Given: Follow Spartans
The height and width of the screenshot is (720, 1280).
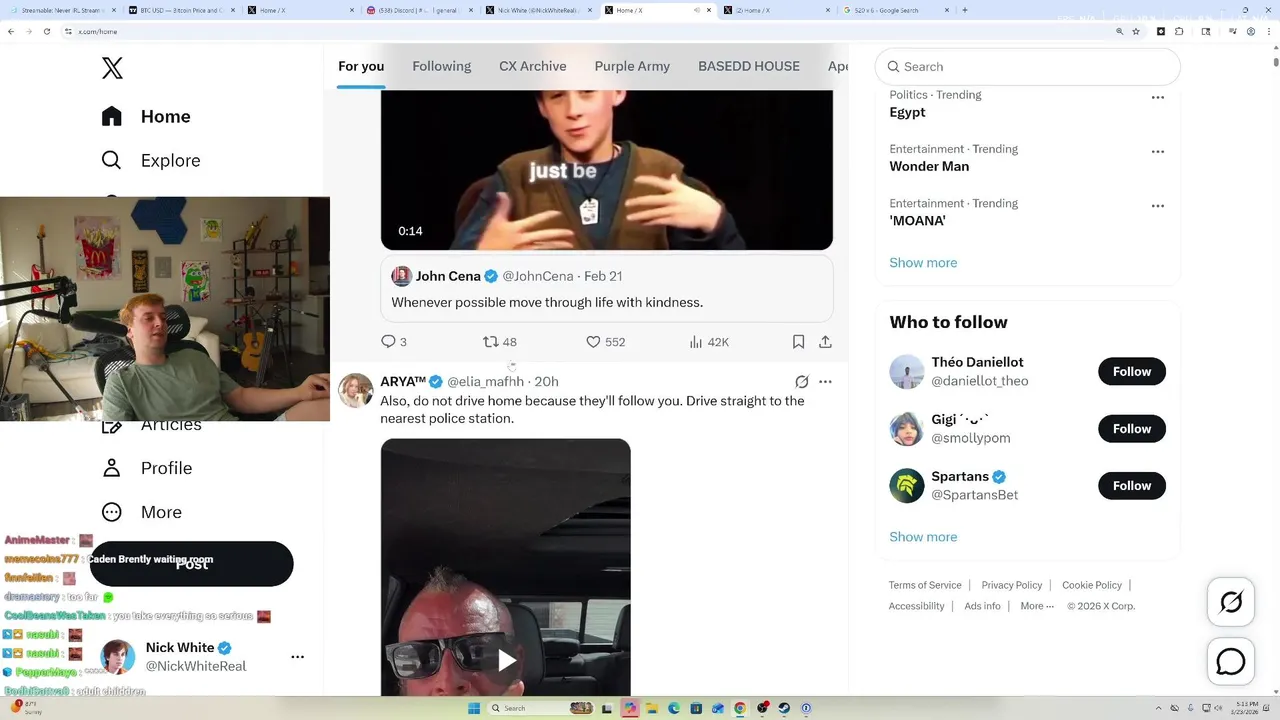Looking at the screenshot, I should [1132, 485].
